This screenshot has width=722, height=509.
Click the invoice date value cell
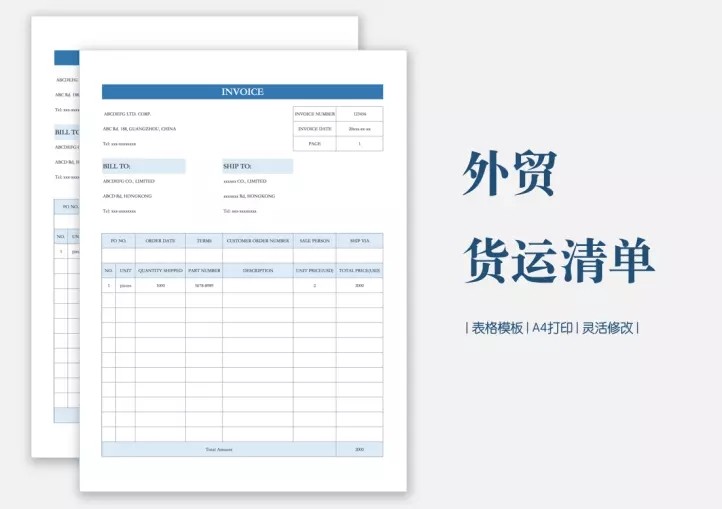[360, 129]
